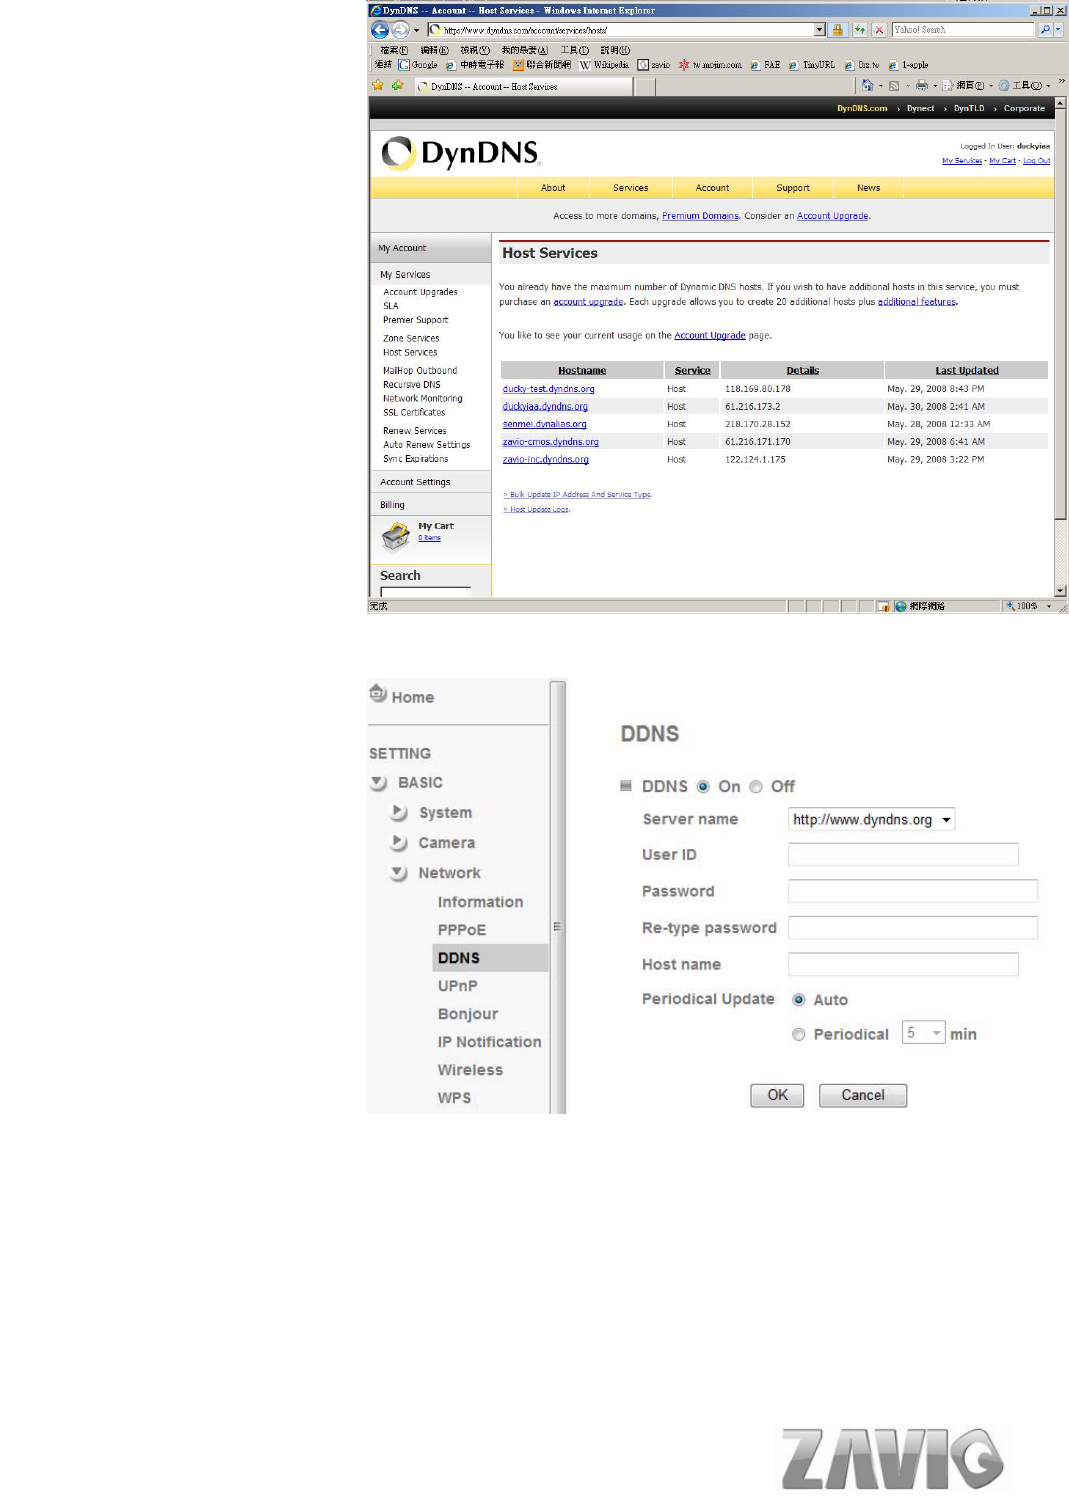
Task: Collapse the BASIC section in sidebar
Action: pyautogui.click(x=378, y=783)
